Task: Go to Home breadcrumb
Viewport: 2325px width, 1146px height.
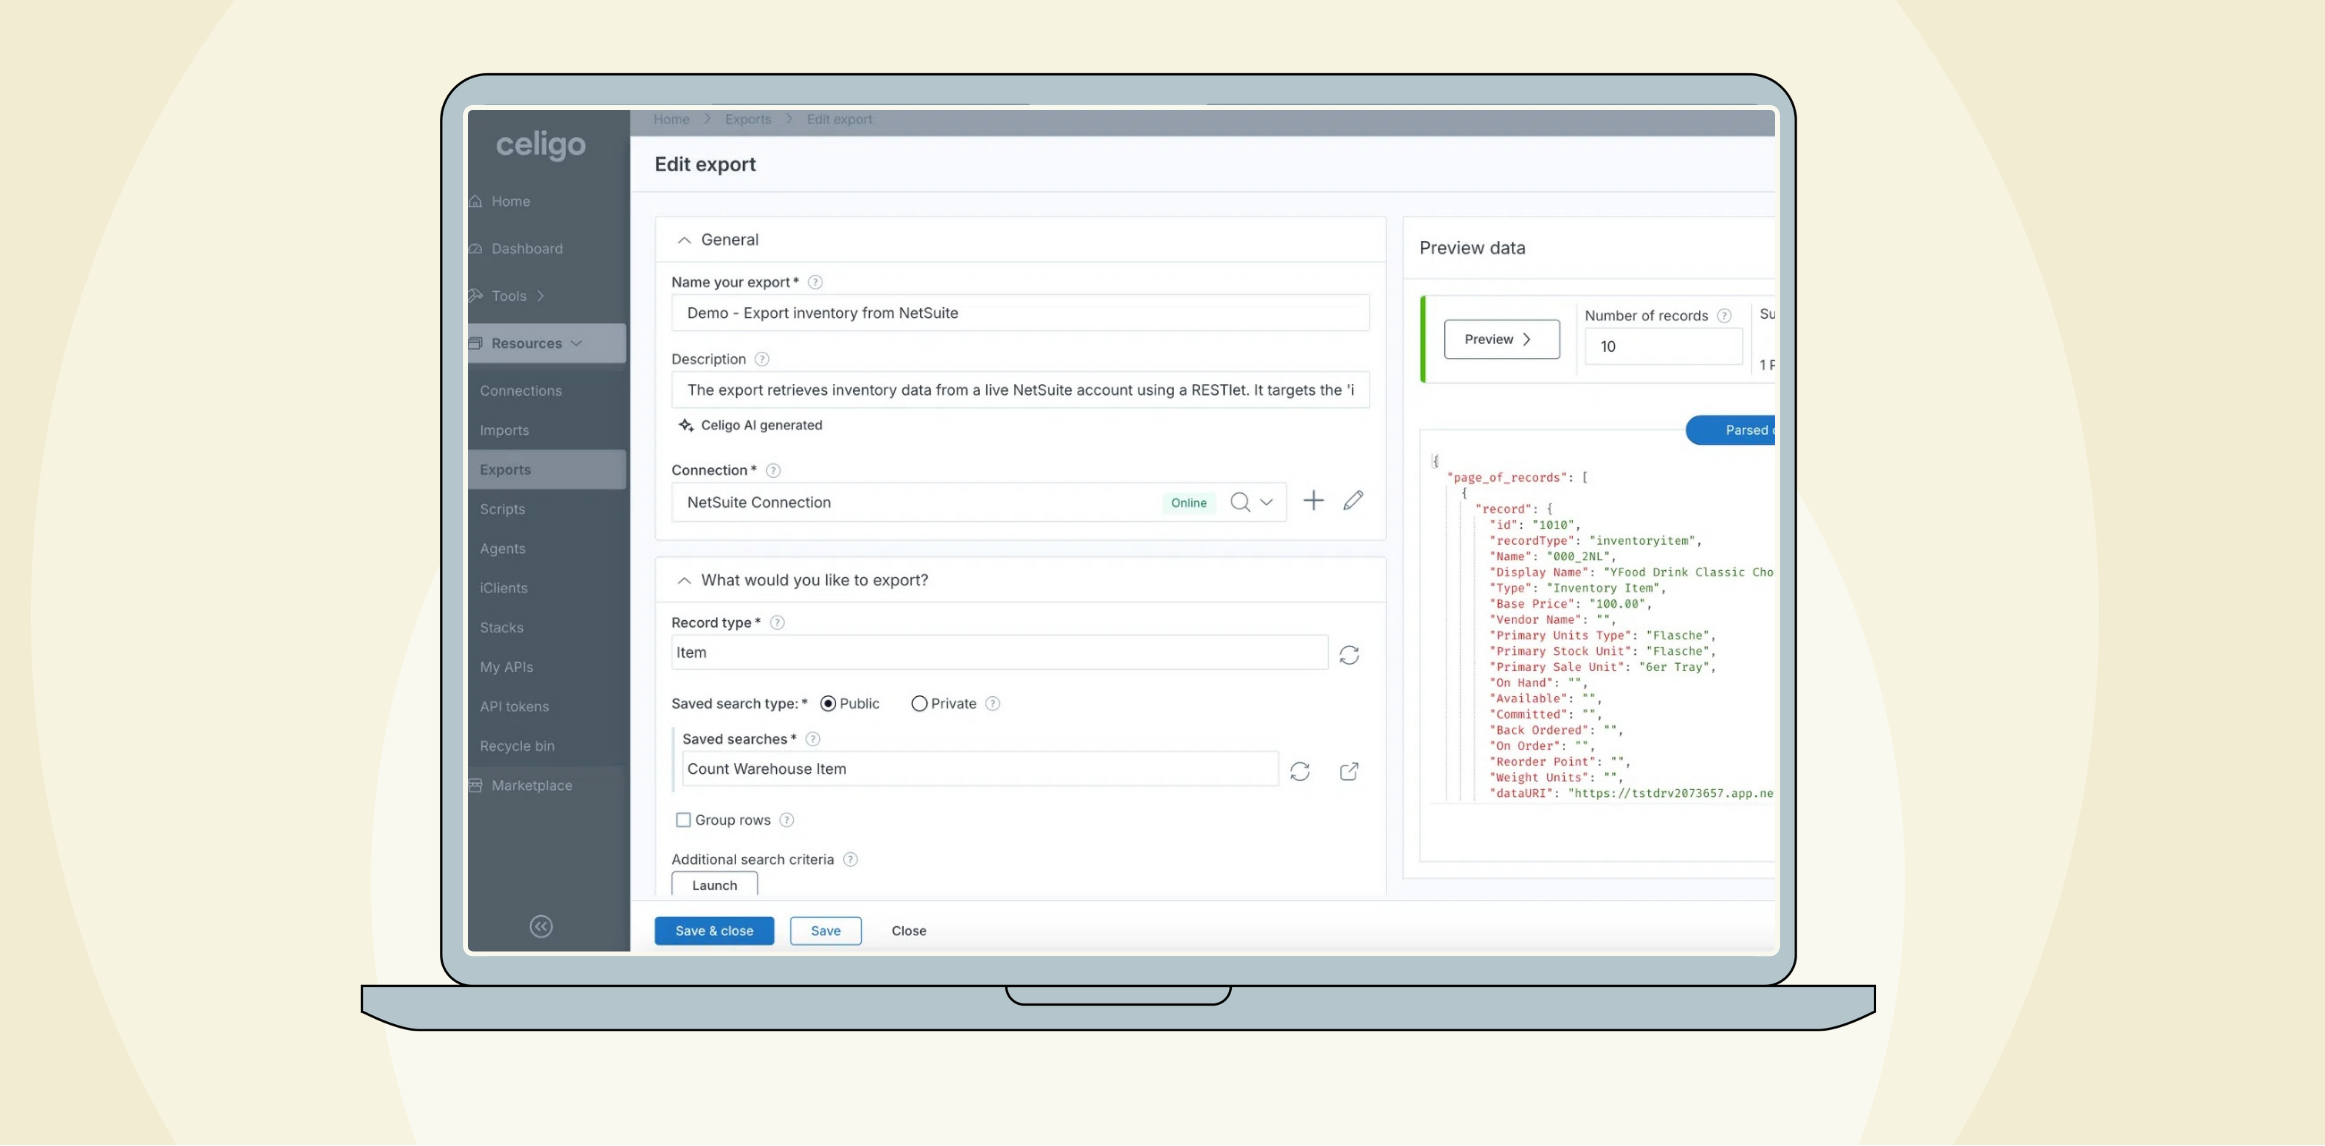Action: pyautogui.click(x=672, y=119)
